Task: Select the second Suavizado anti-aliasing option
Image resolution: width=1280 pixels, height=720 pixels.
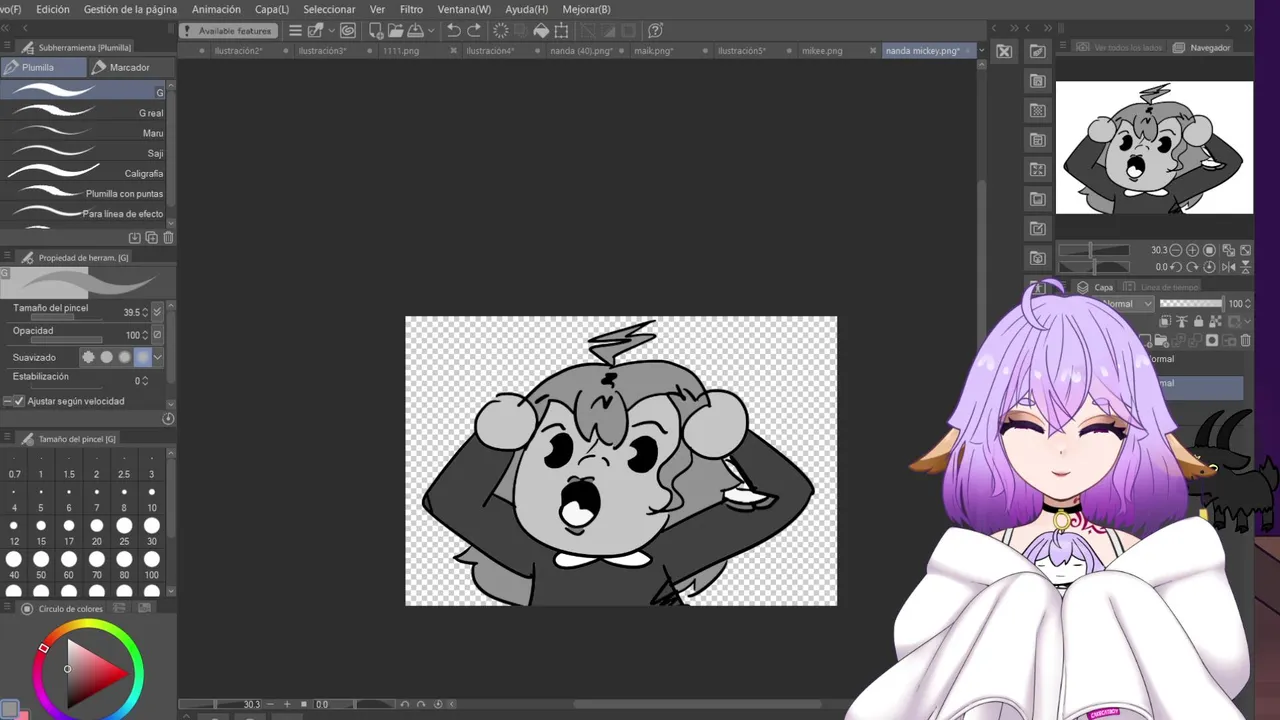Action: pos(107,357)
